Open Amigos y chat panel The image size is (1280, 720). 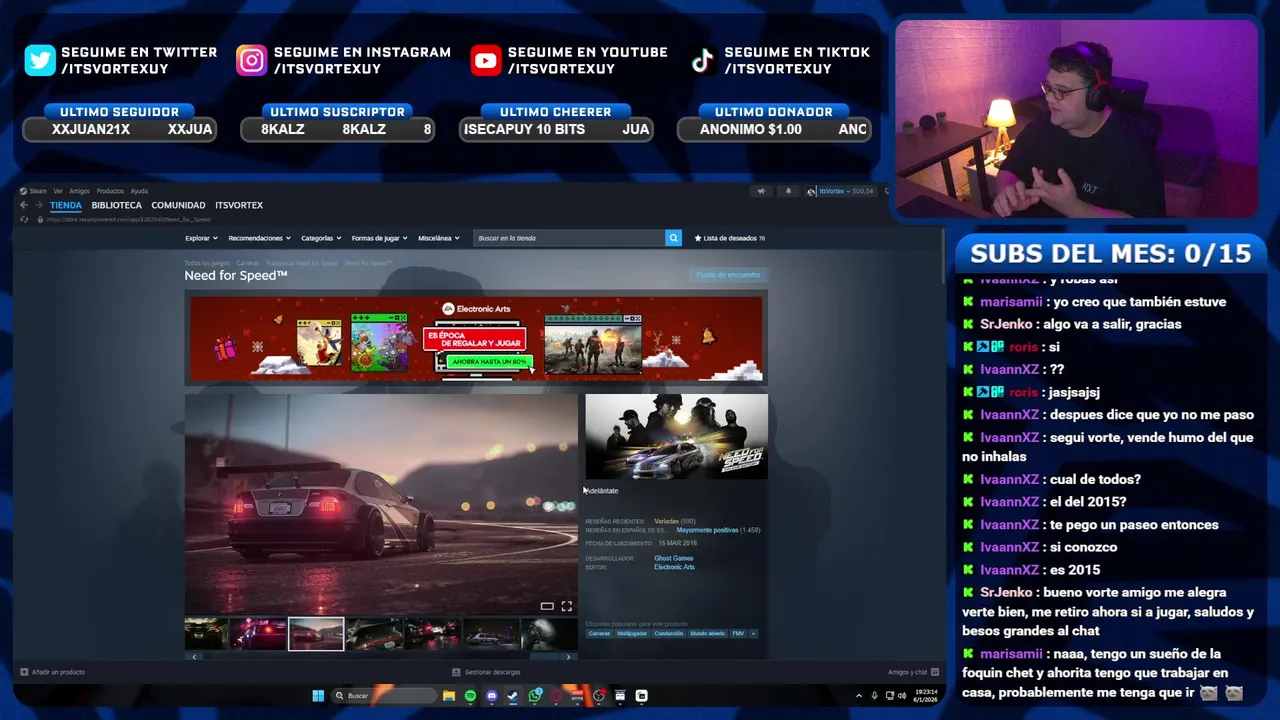click(912, 672)
